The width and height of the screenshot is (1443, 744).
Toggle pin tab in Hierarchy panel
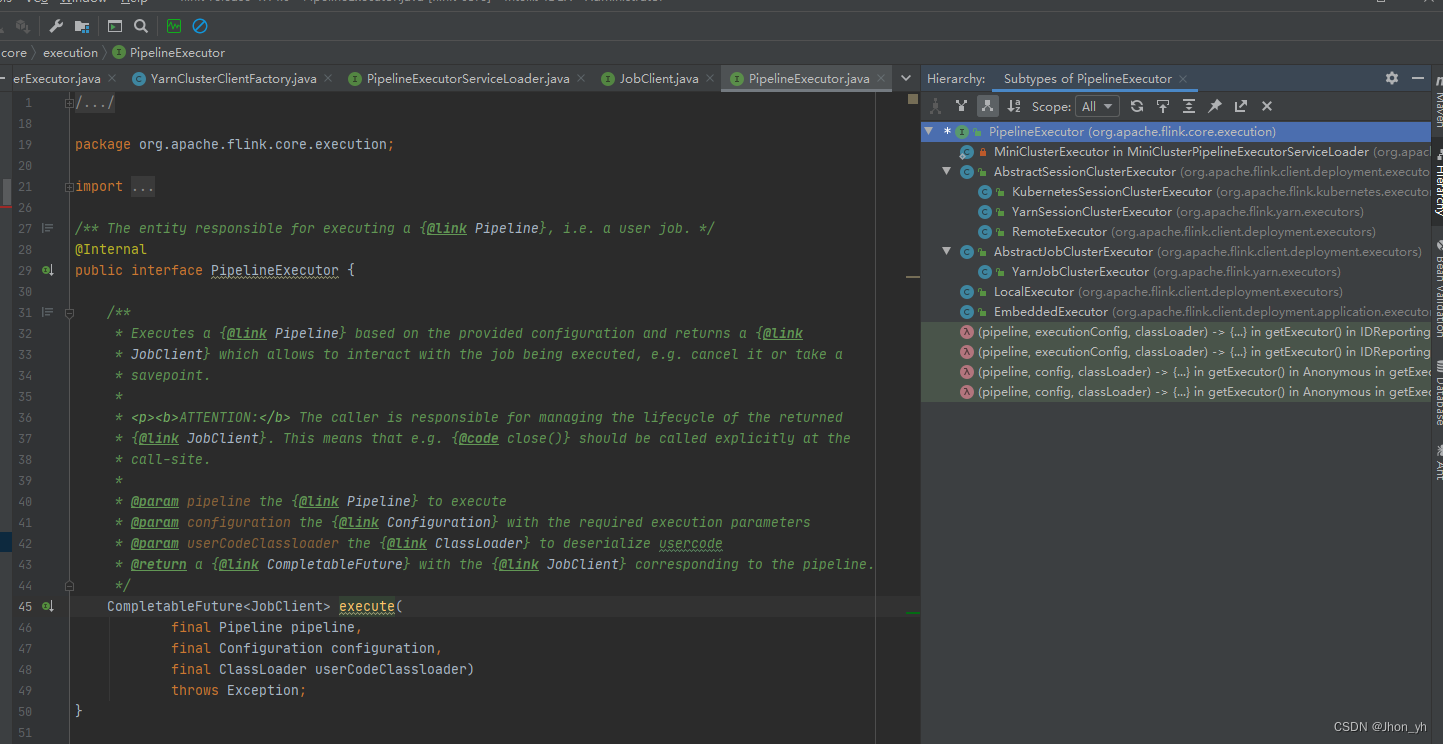1215,106
